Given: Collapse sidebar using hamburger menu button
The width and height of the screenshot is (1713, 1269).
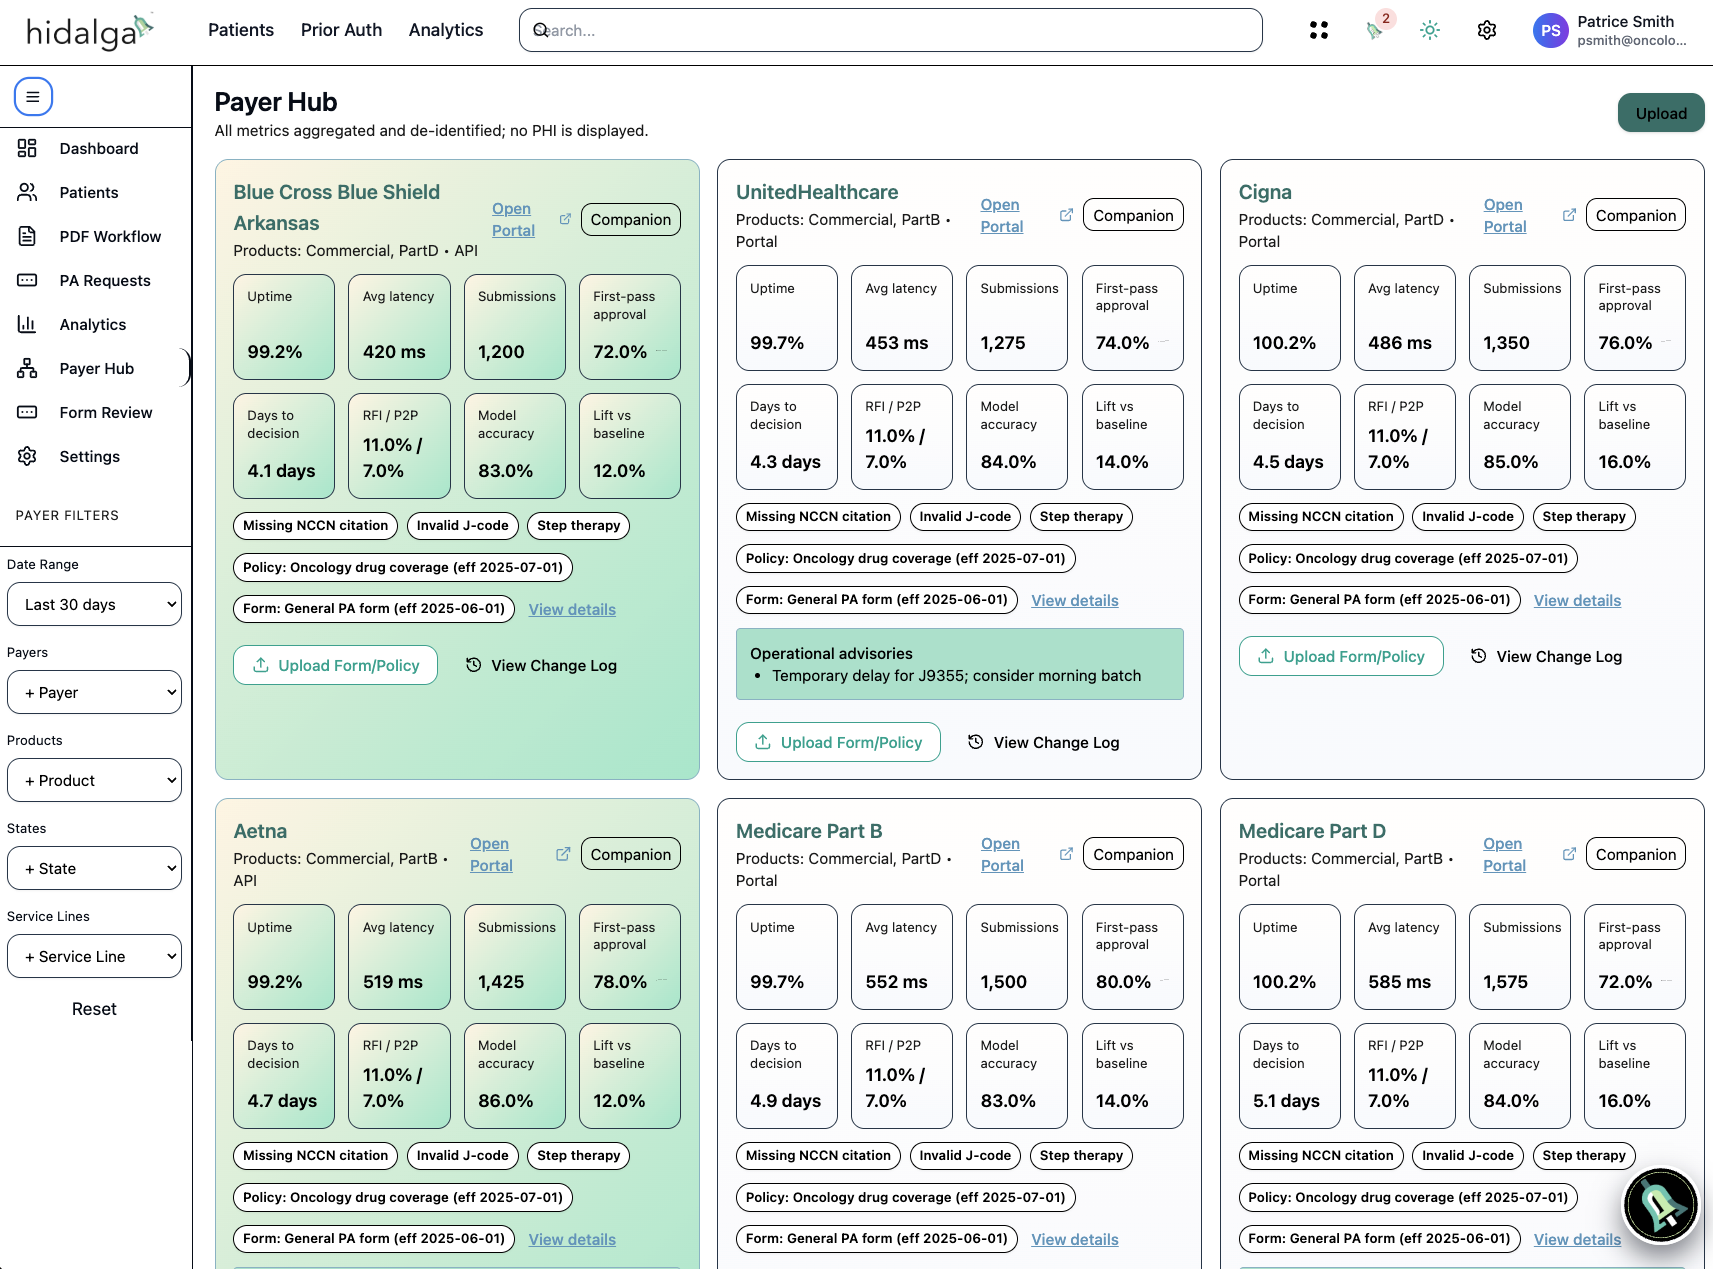Looking at the screenshot, I should click(x=33, y=97).
